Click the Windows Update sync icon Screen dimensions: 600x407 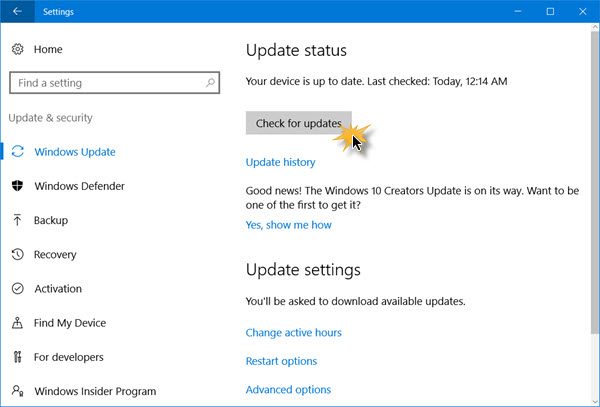coord(18,151)
